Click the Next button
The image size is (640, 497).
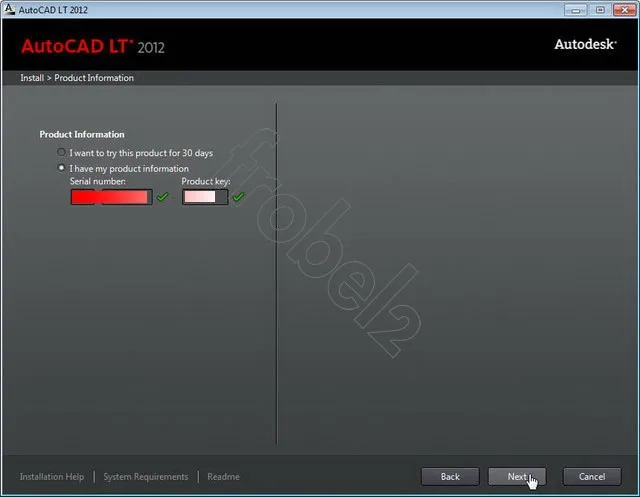tap(517, 477)
